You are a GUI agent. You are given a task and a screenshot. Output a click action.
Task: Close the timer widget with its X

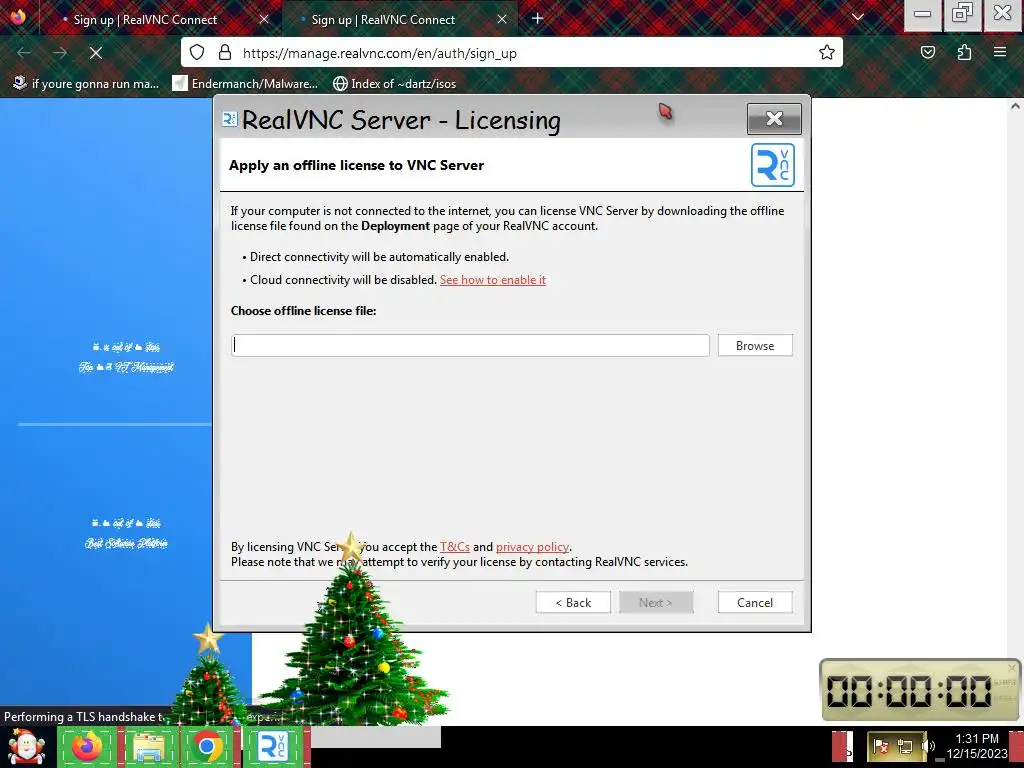point(1012,667)
